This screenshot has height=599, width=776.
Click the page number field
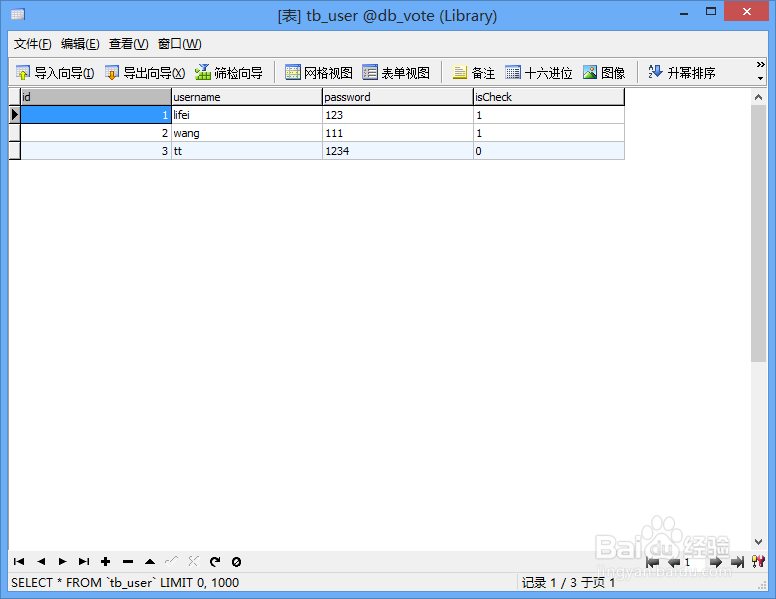pyautogui.click(x=694, y=562)
